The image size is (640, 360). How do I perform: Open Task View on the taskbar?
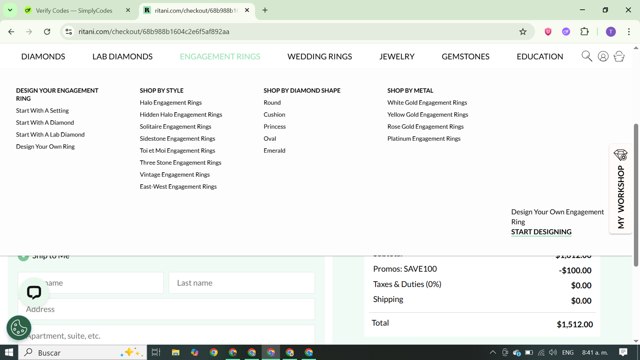[x=156, y=352]
